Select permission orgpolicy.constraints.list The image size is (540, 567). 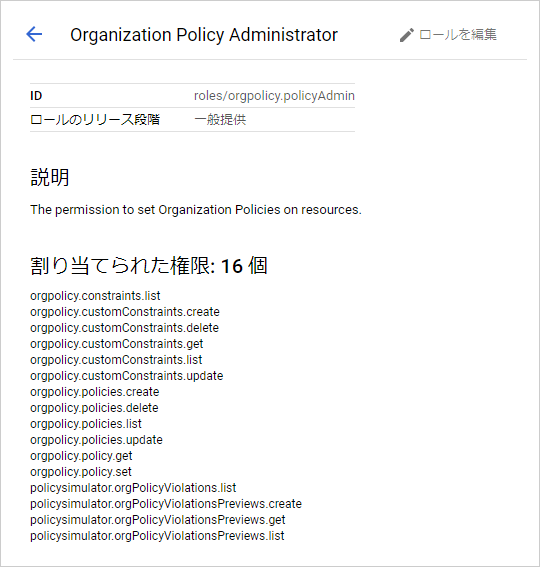pyautogui.click(x=95, y=296)
